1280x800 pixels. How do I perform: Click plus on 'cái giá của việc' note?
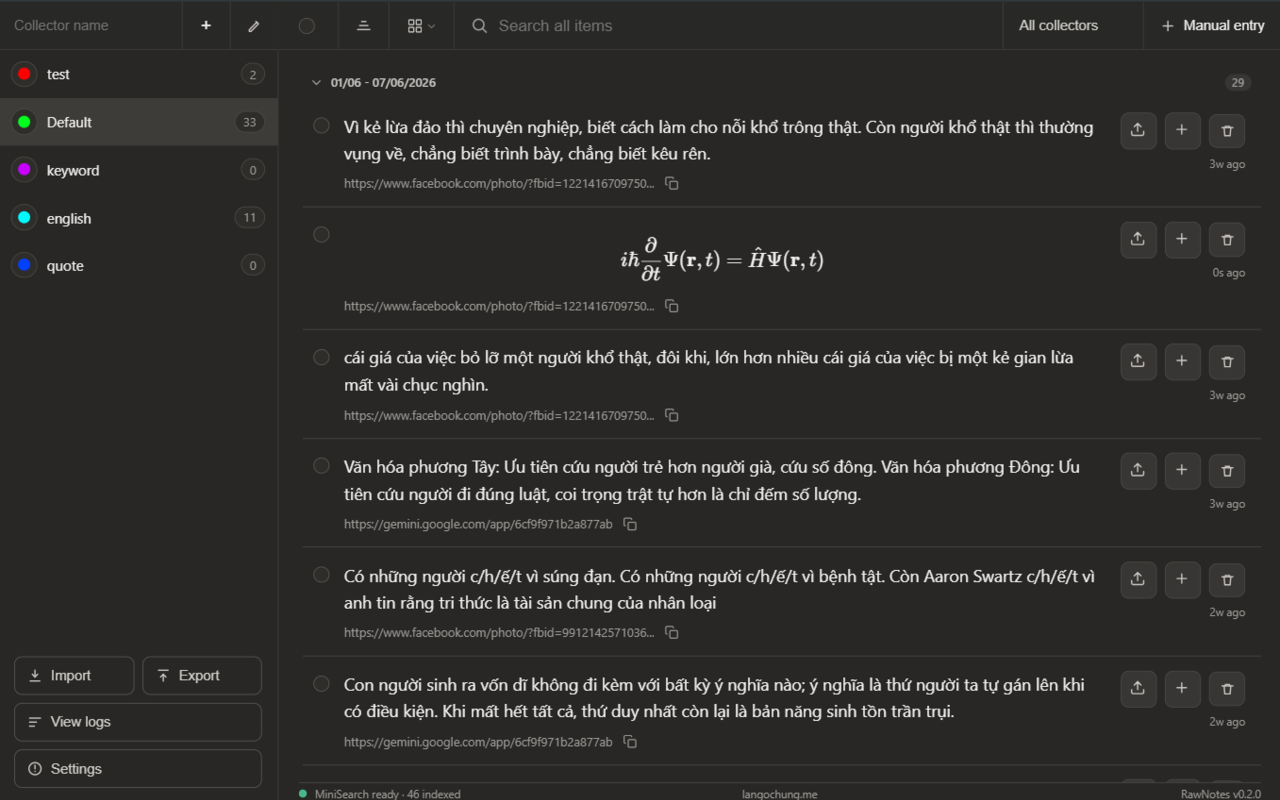pyautogui.click(x=1182, y=362)
